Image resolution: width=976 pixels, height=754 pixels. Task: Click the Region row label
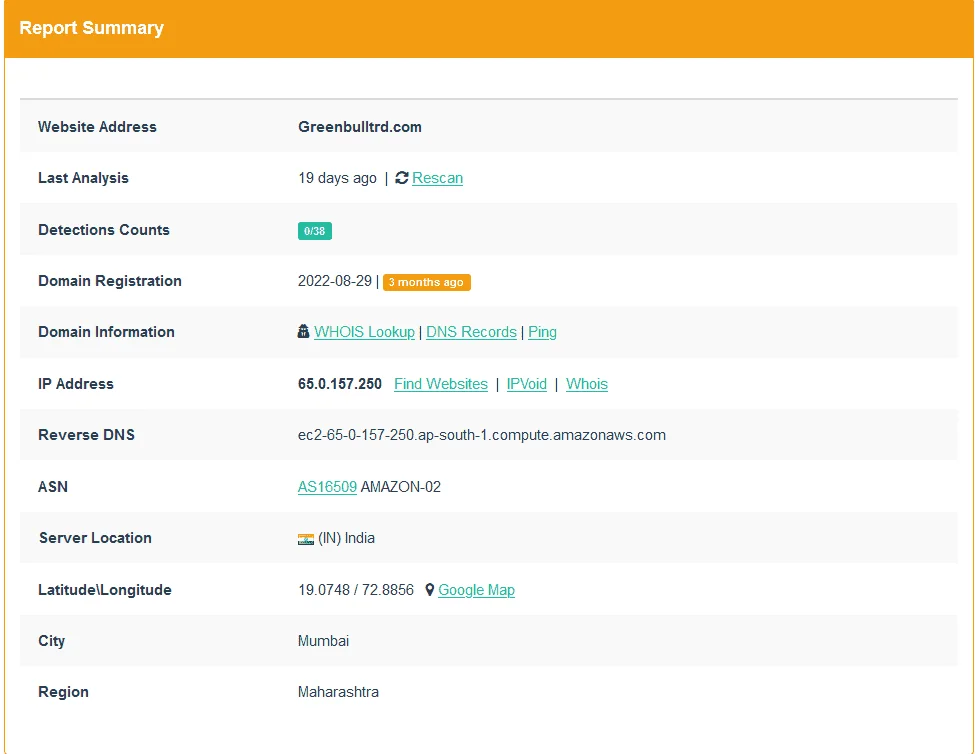click(x=63, y=692)
